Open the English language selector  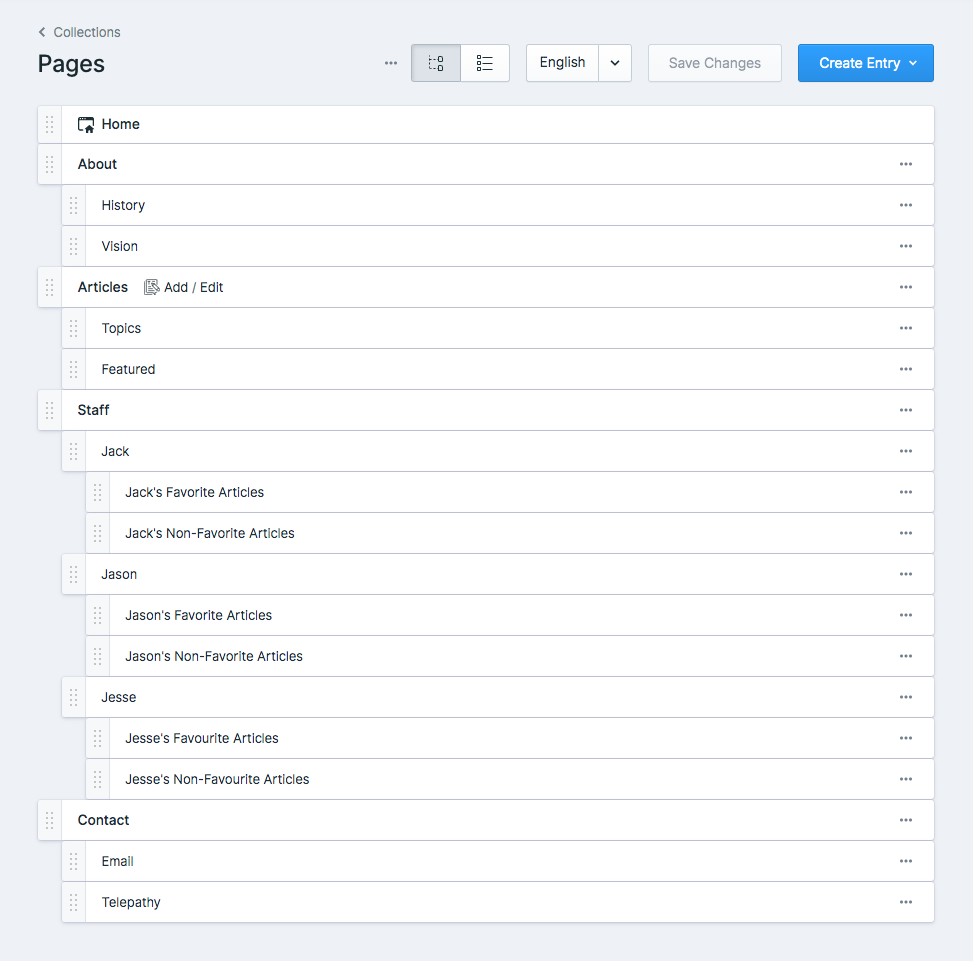click(563, 62)
